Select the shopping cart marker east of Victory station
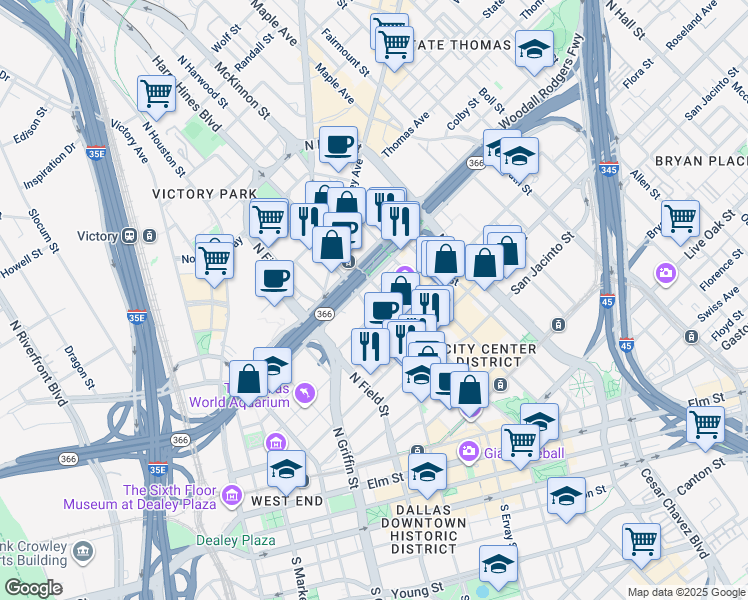This screenshot has height=600, width=748. click(214, 257)
